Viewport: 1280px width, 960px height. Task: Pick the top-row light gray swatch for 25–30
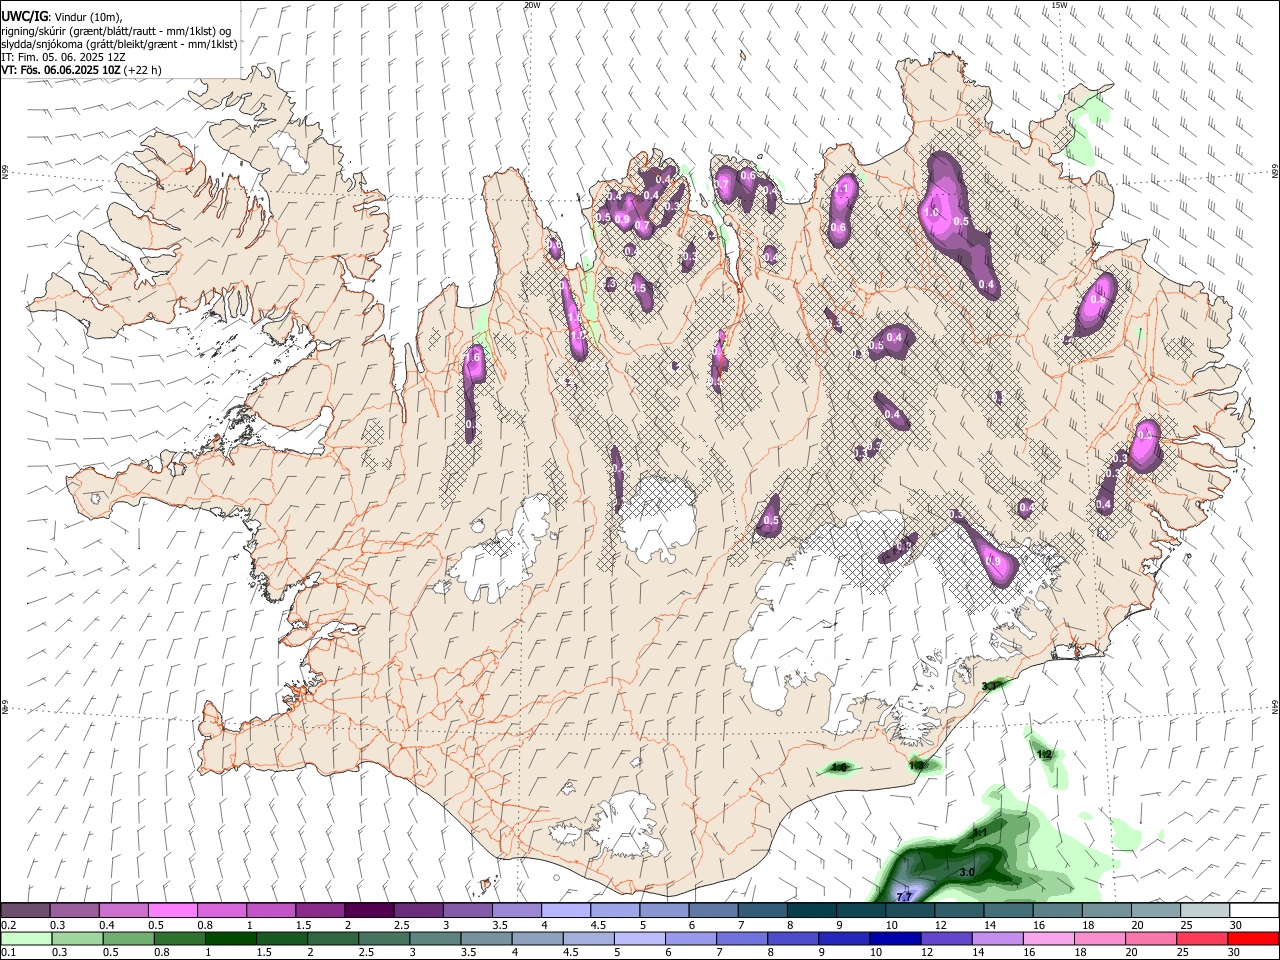(x=1206, y=911)
